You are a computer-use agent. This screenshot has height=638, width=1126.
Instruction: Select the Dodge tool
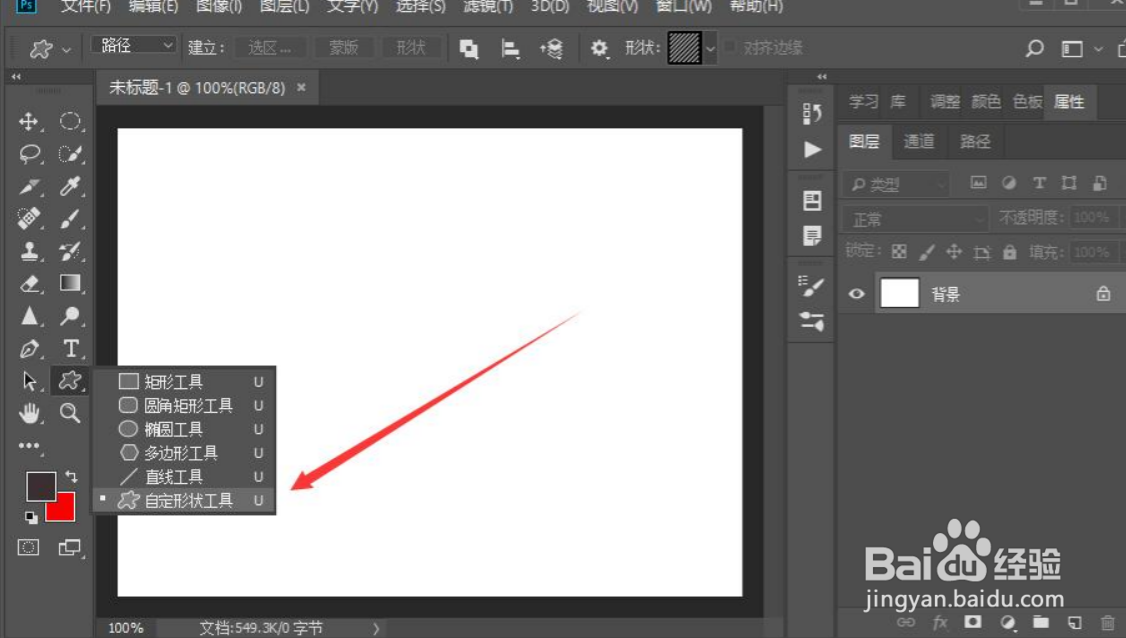point(70,316)
